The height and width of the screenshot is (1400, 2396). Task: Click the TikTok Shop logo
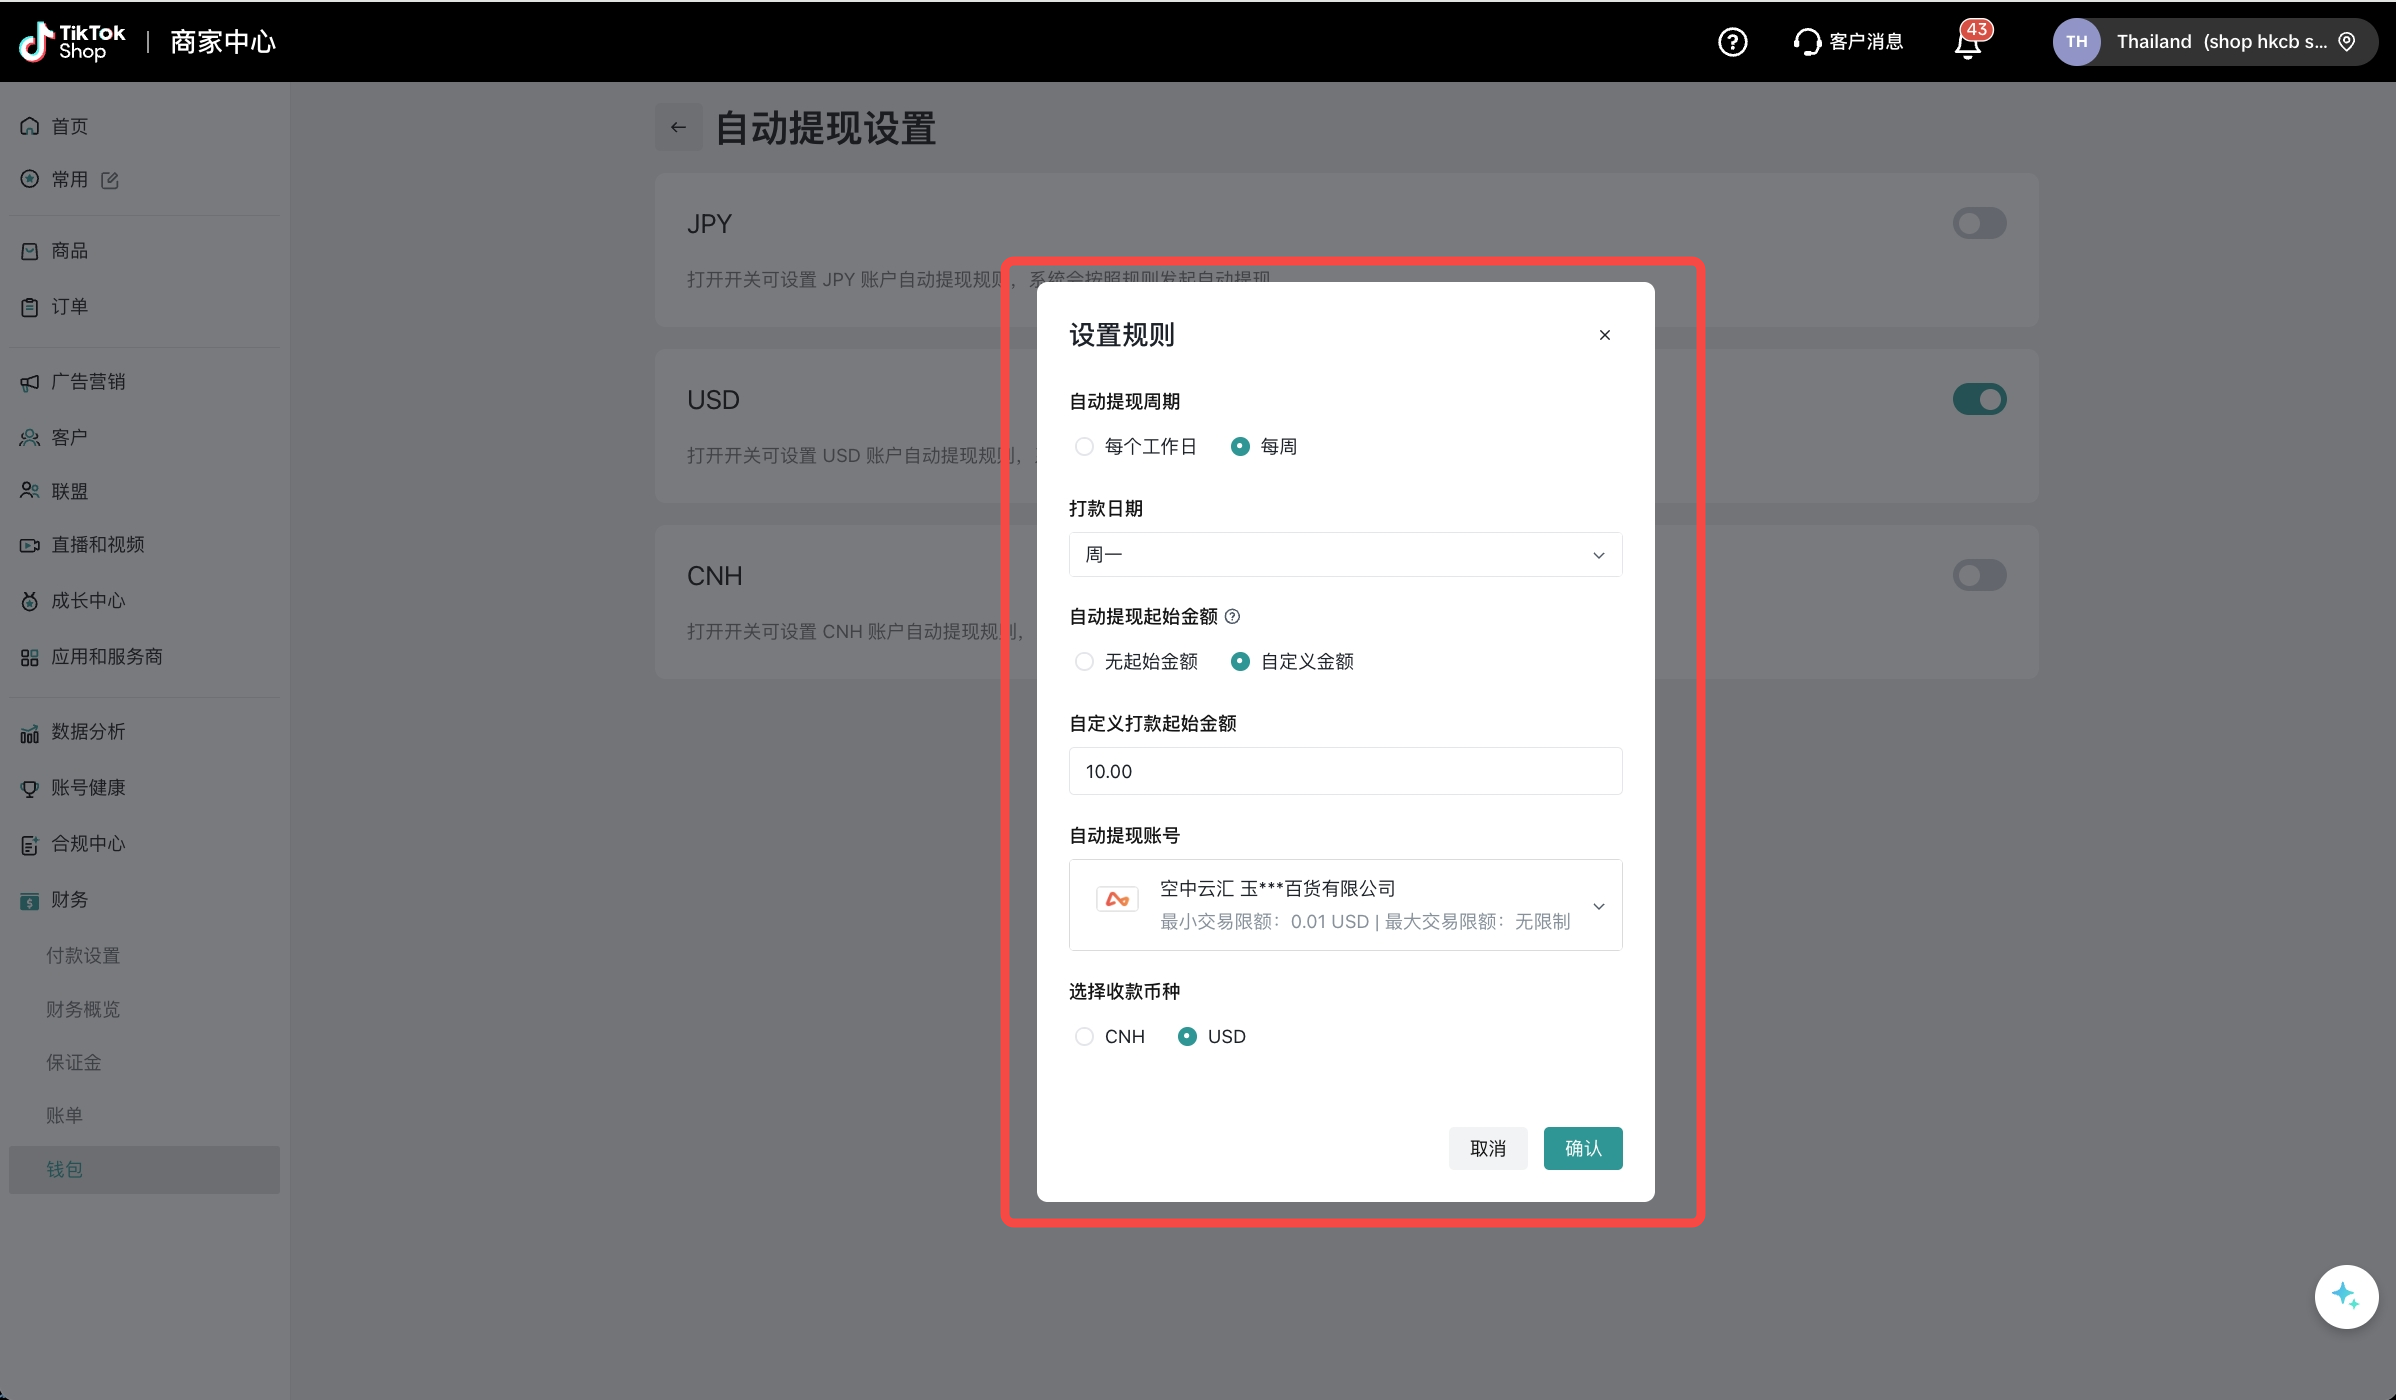pos(72,42)
